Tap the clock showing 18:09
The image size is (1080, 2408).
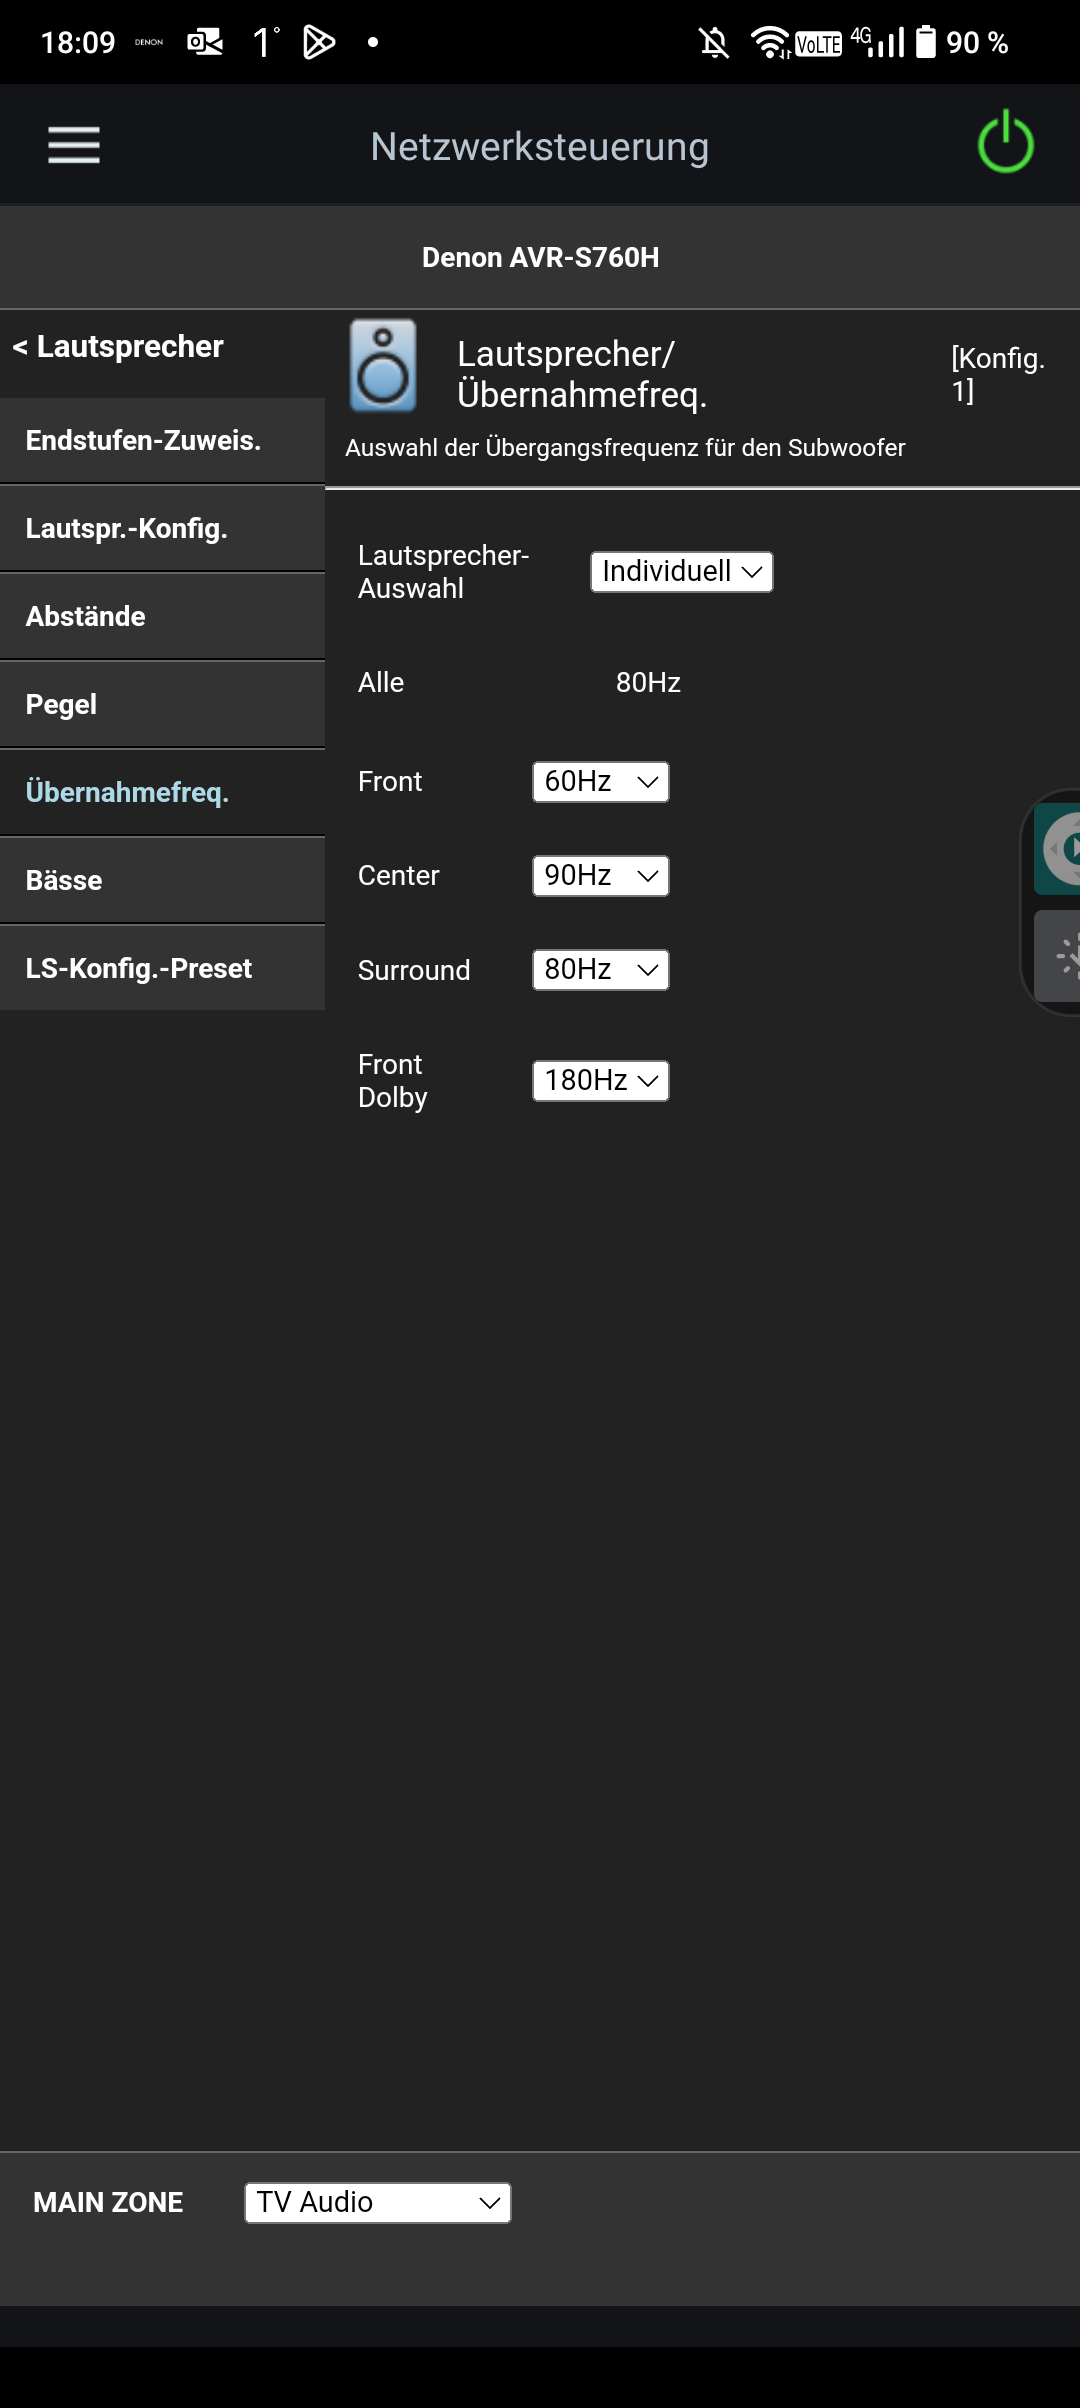click(78, 43)
